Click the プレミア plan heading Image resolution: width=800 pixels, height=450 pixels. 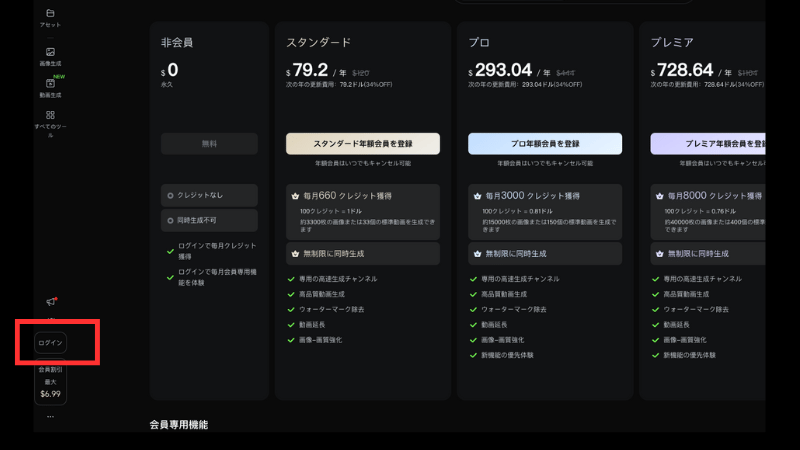672,42
